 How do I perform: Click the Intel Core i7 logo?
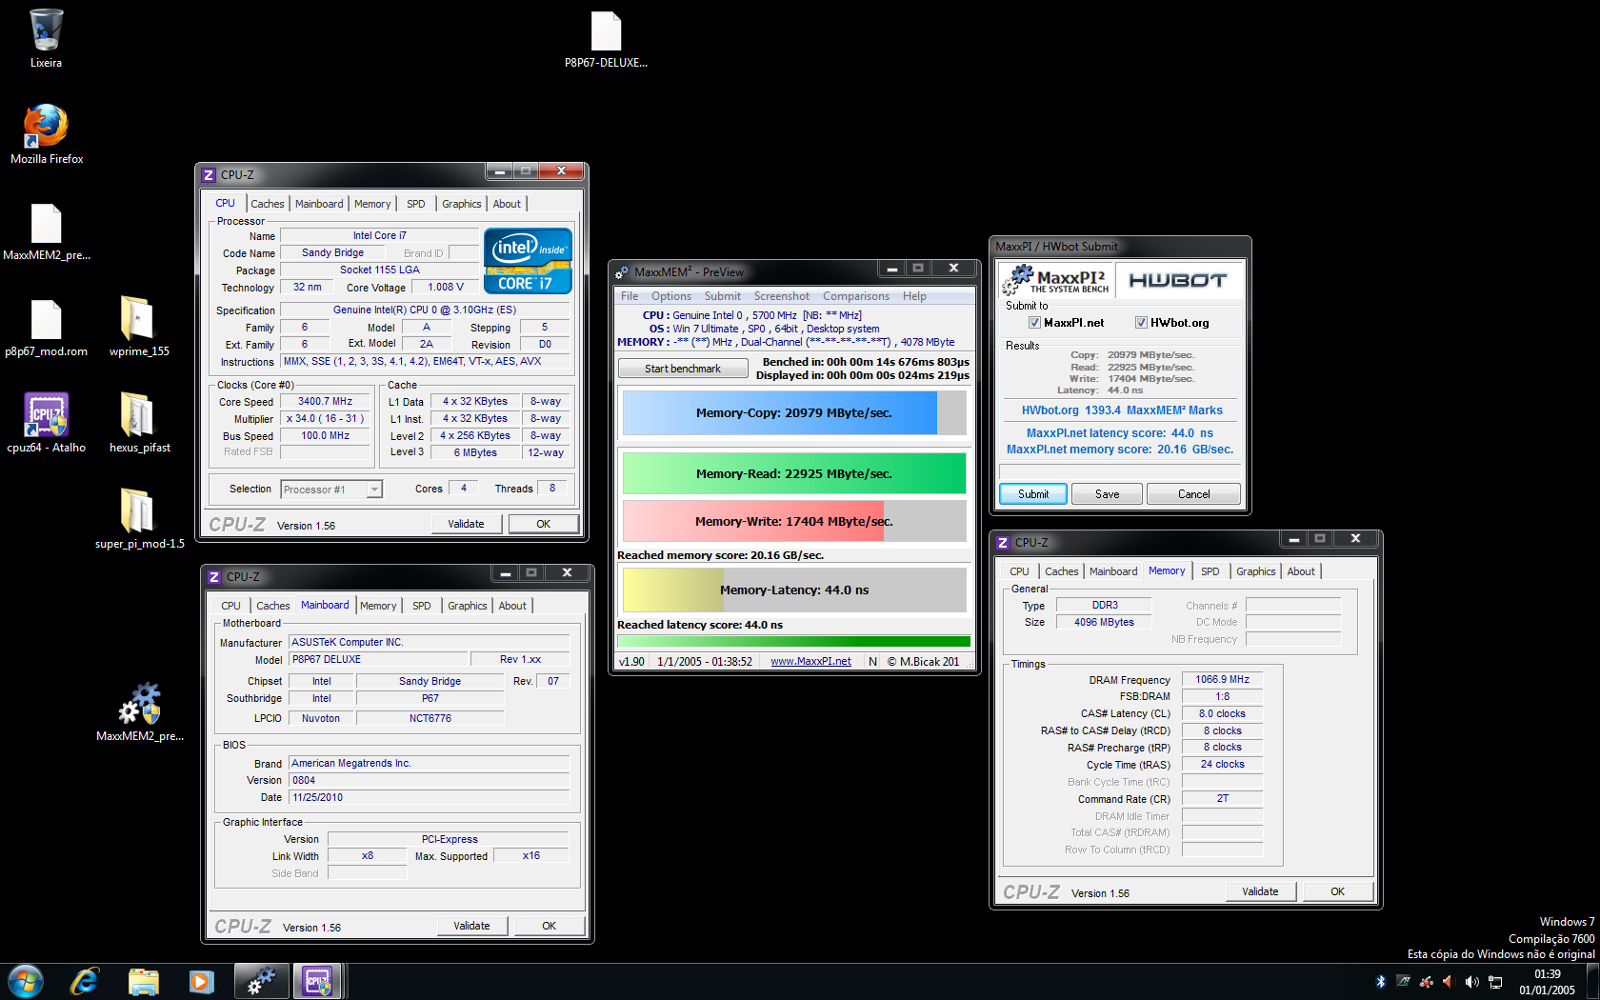(528, 260)
